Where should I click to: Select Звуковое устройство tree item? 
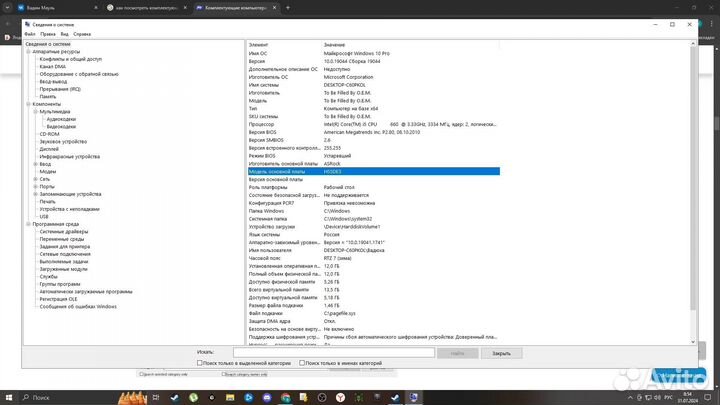coord(63,141)
